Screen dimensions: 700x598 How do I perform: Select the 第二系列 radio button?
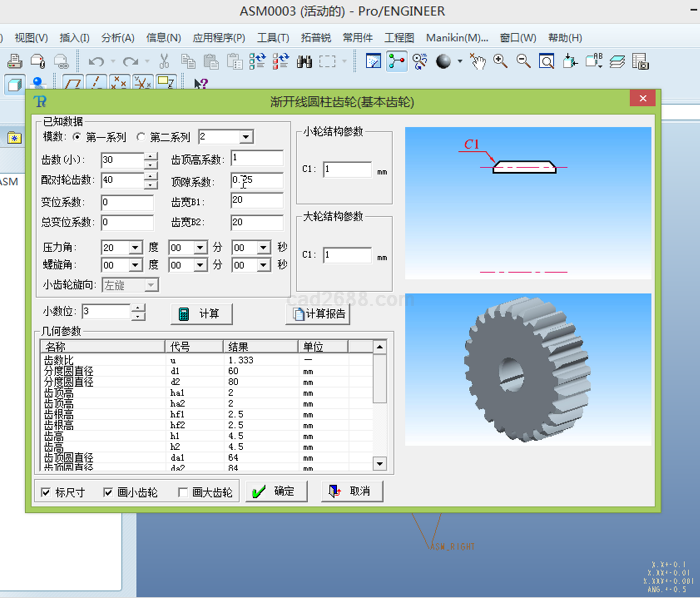click(x=141, y=137)
